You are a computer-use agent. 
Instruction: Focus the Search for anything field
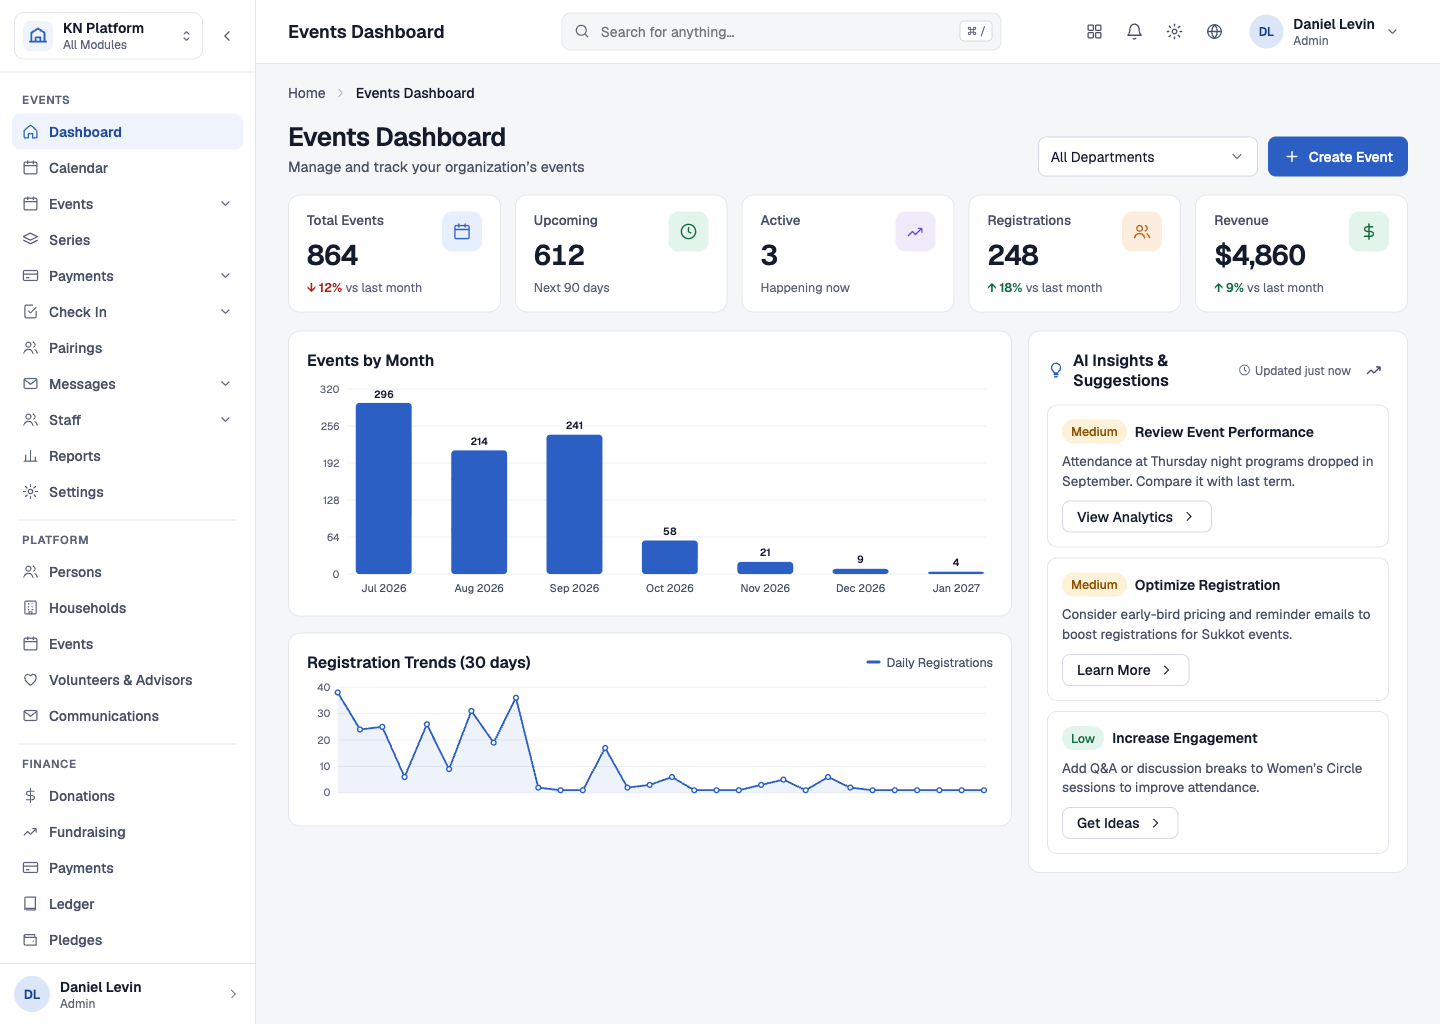pyautogui.click(x=781, y=32)
